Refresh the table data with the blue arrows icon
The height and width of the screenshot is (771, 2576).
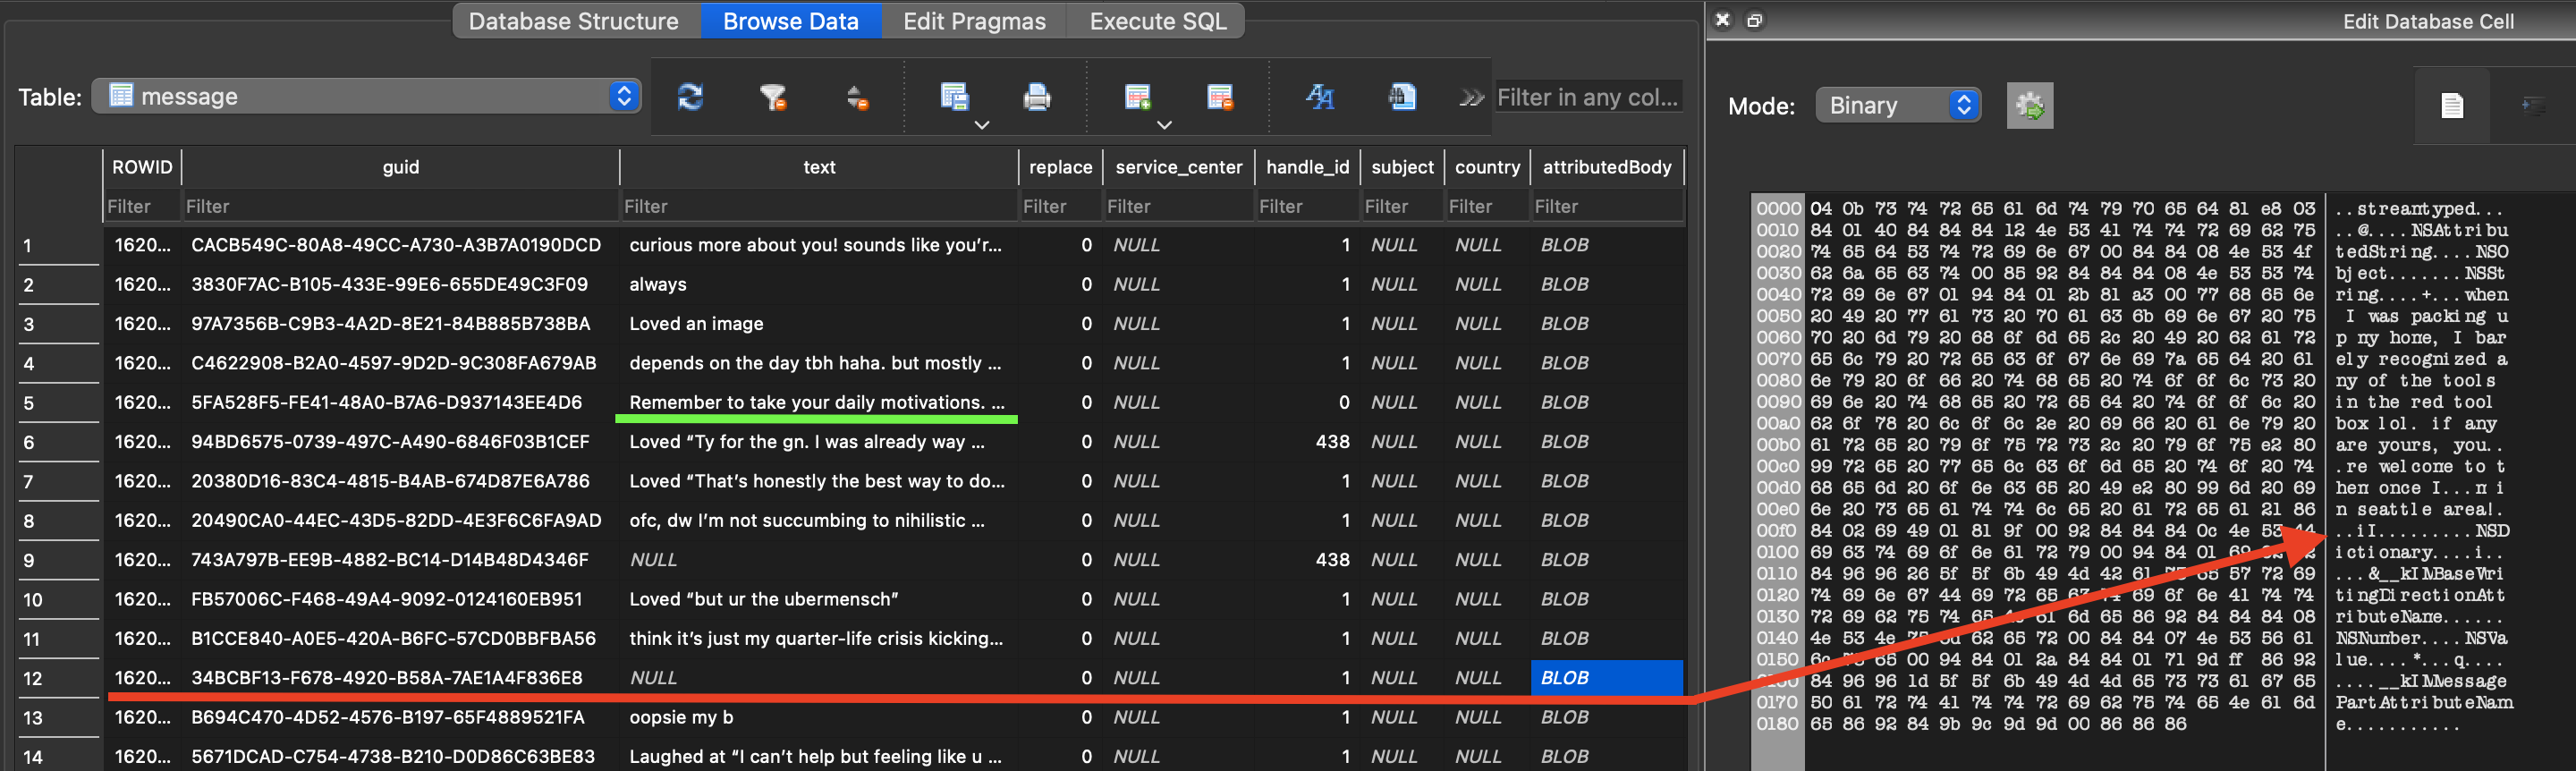pyautogui.click(x=690, y=97)
